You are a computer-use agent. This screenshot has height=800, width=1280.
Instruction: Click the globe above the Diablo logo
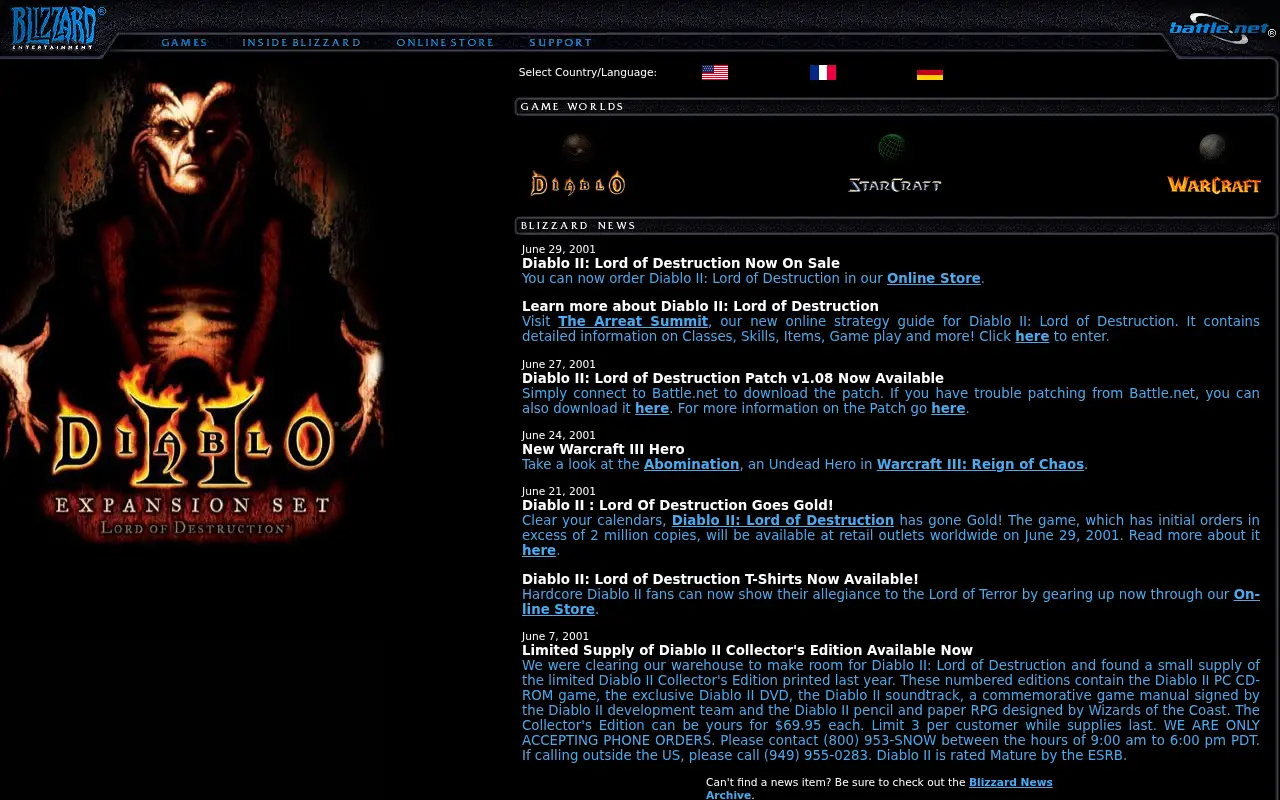[578, 148]
